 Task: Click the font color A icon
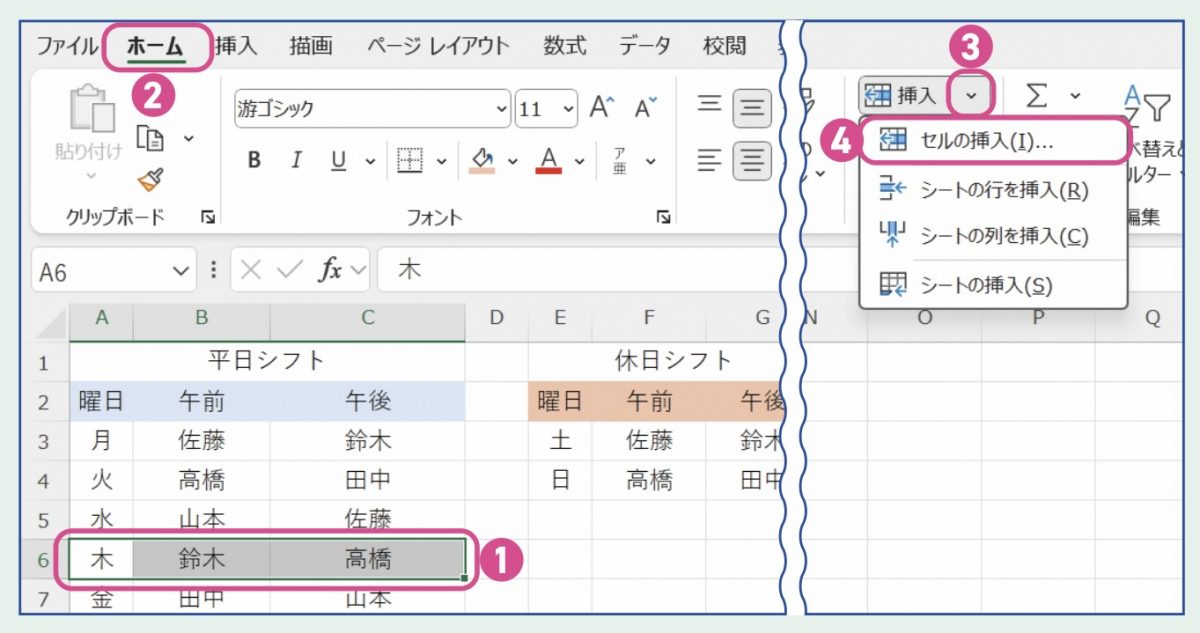coord(548,161)
